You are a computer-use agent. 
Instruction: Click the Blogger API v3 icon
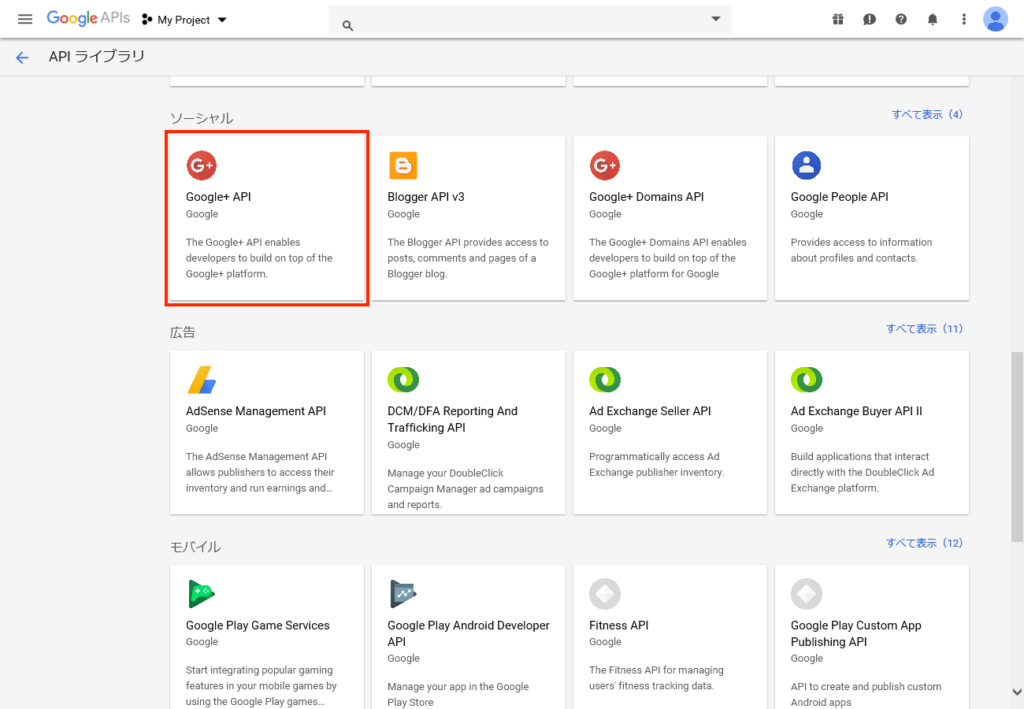403,165
